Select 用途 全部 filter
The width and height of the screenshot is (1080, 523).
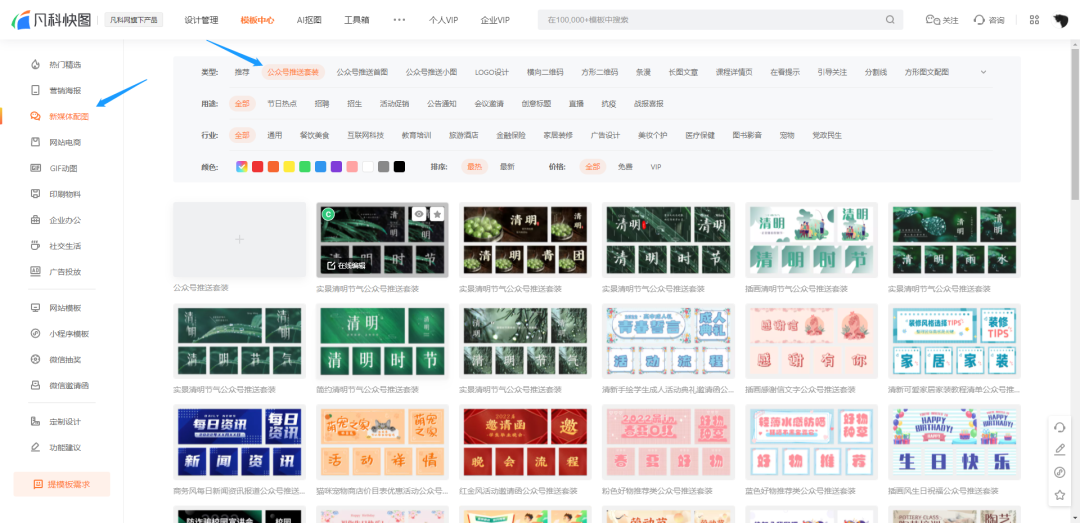[242, 103]
